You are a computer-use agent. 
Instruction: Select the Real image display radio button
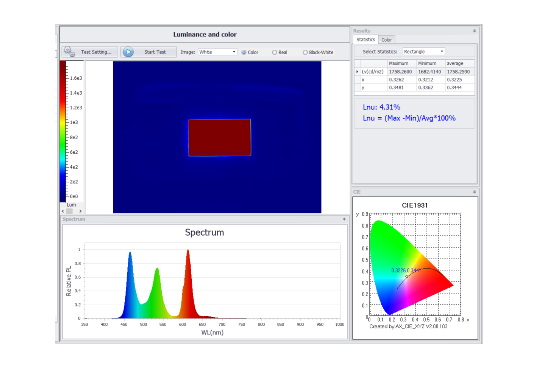coord(274,52)
